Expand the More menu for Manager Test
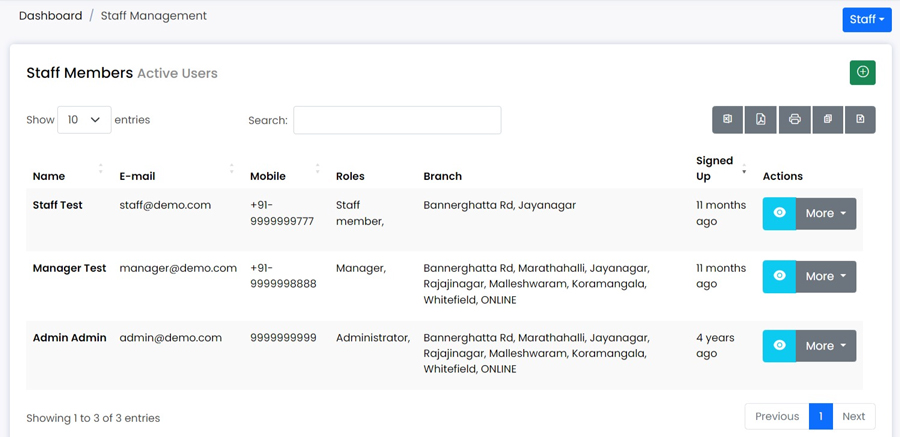 click(826, 276)
